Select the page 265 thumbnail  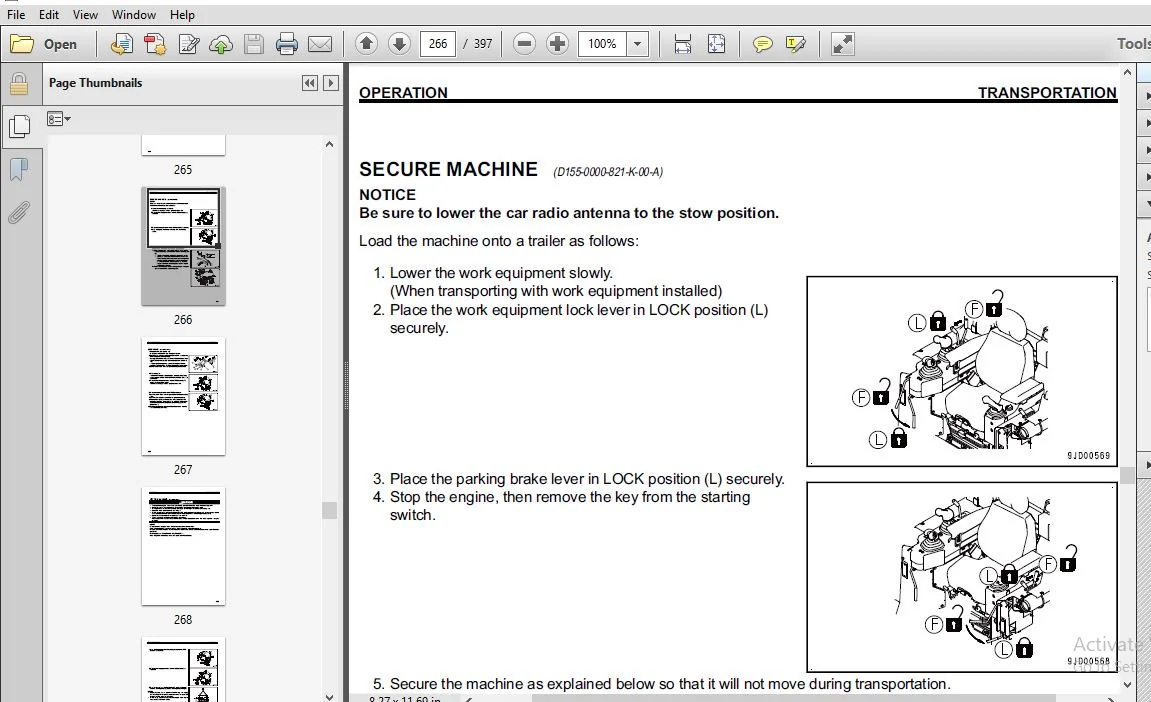(x=184, y=145)
